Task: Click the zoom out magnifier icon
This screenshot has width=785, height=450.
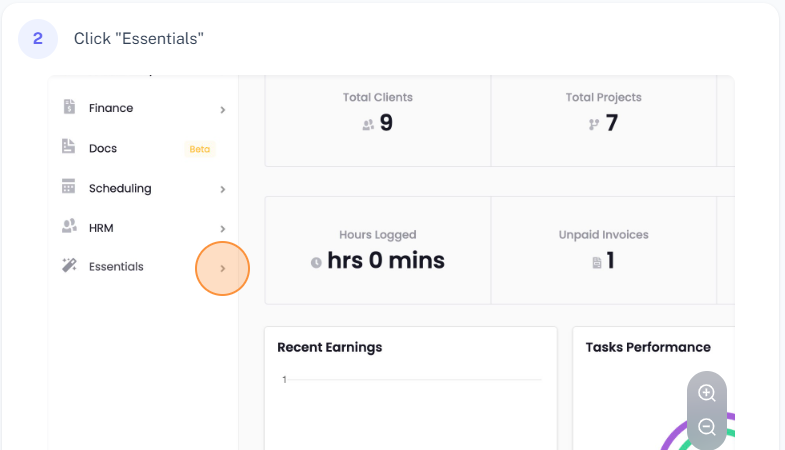Action: tap(707, 427)
